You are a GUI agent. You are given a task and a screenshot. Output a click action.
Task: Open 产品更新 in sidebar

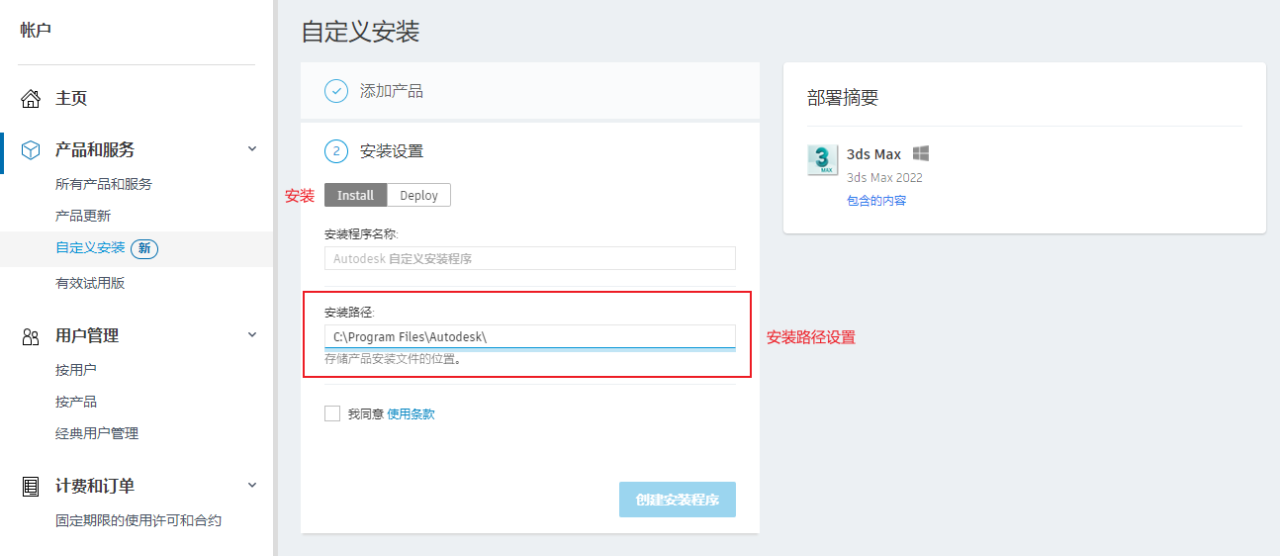[83, 216]
